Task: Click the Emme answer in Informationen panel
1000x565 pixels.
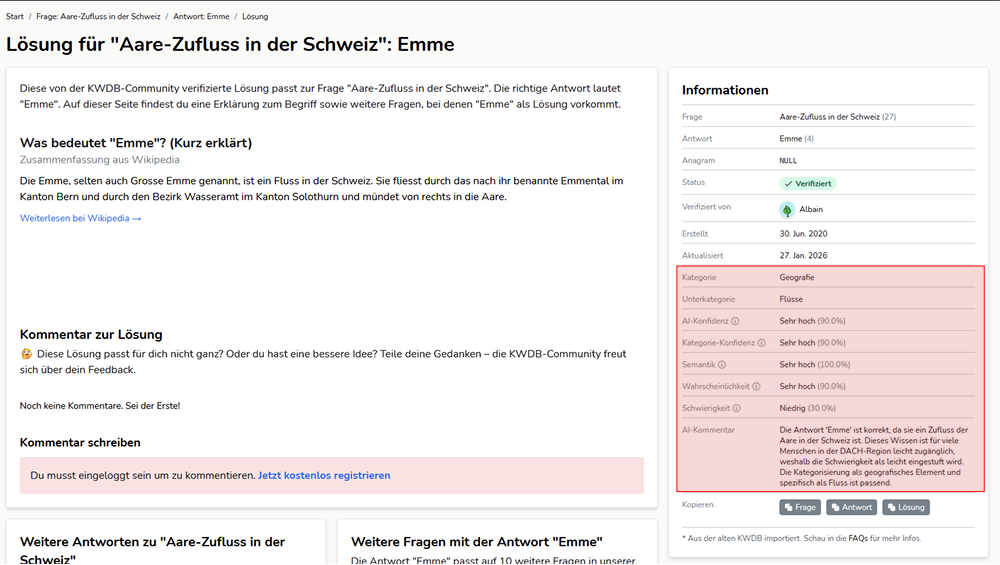Action: 790,139
